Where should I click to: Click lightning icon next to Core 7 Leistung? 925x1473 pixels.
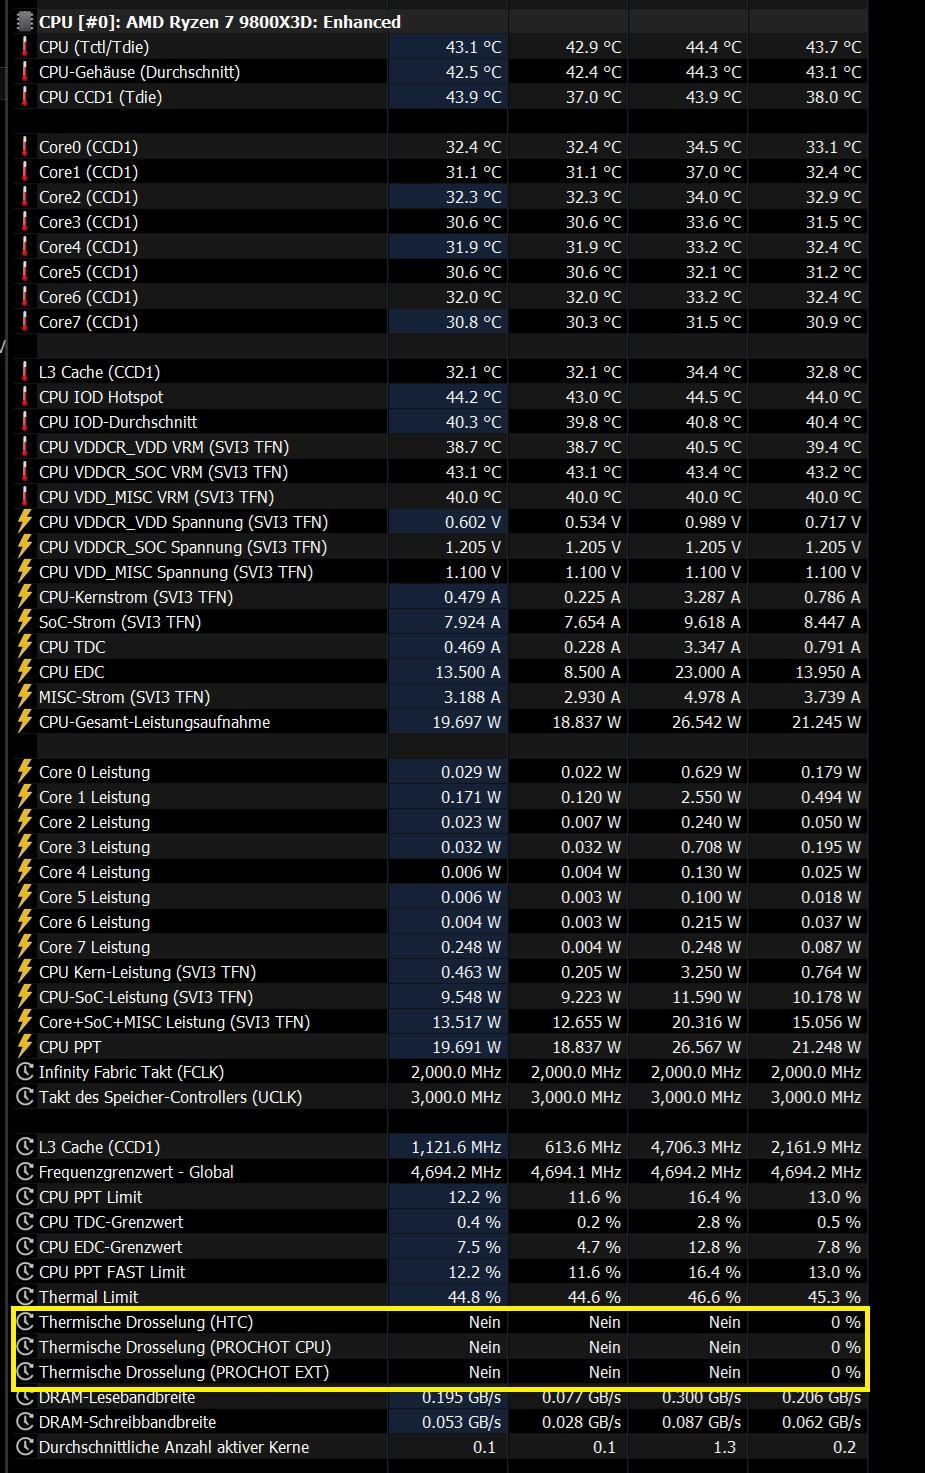click(25, 947)
